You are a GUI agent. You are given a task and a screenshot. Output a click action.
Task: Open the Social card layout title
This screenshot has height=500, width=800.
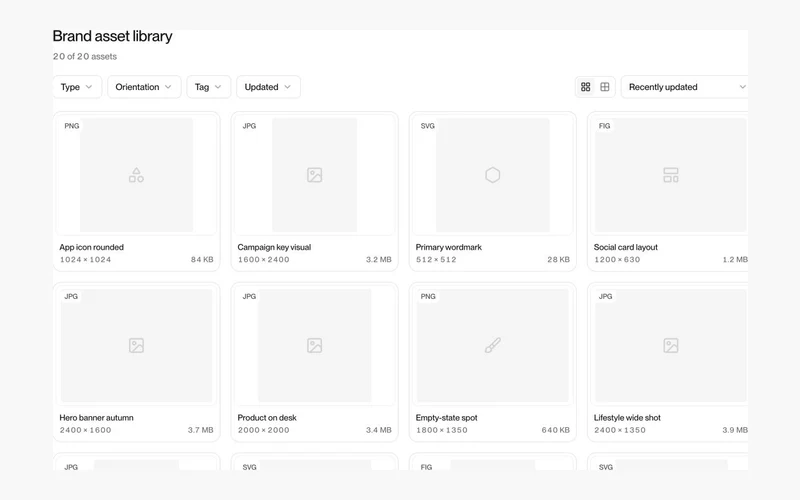626,247
